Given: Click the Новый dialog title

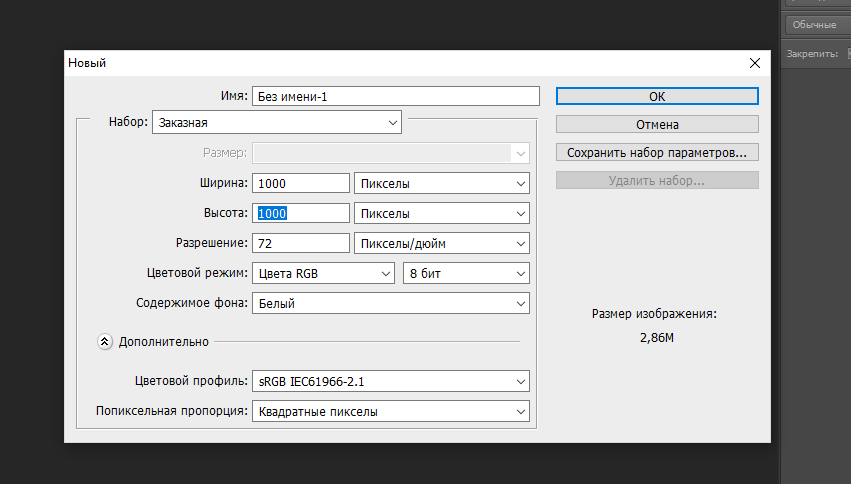Looking at the screenshot, I should [x=87, y=63].
